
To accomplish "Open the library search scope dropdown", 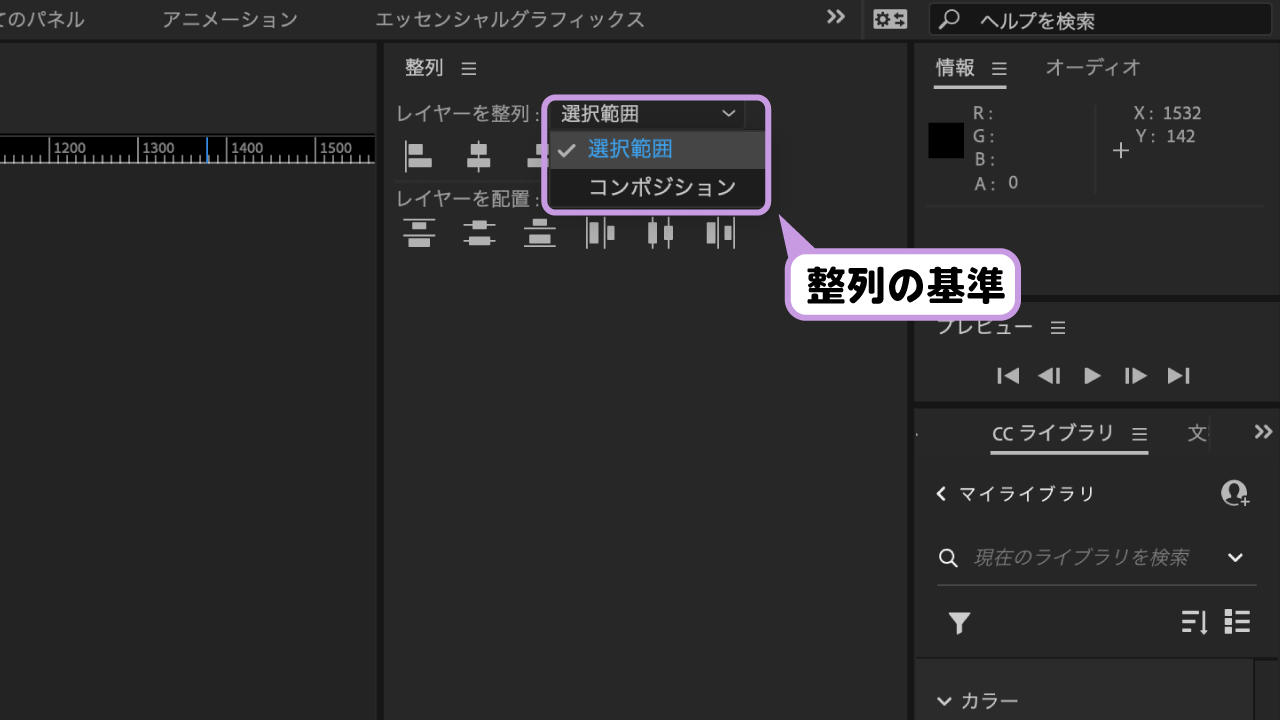I will pyautogui.click(x=1236, y=558).
